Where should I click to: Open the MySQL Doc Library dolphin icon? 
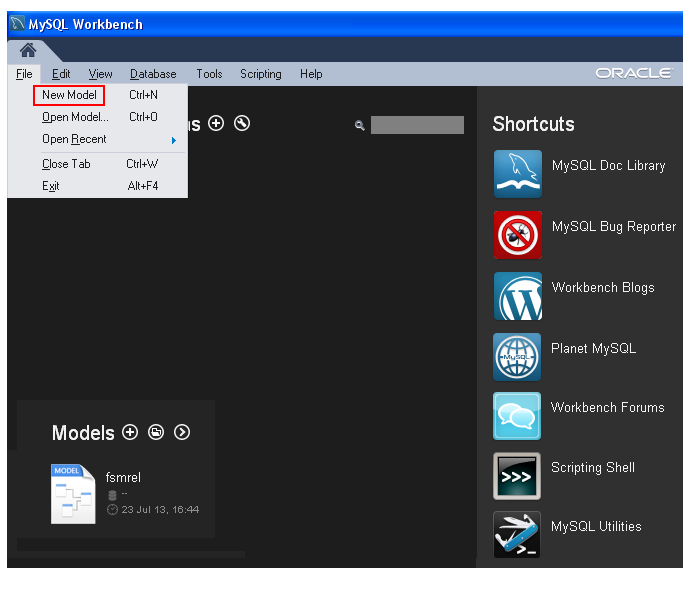pos(517,174)
